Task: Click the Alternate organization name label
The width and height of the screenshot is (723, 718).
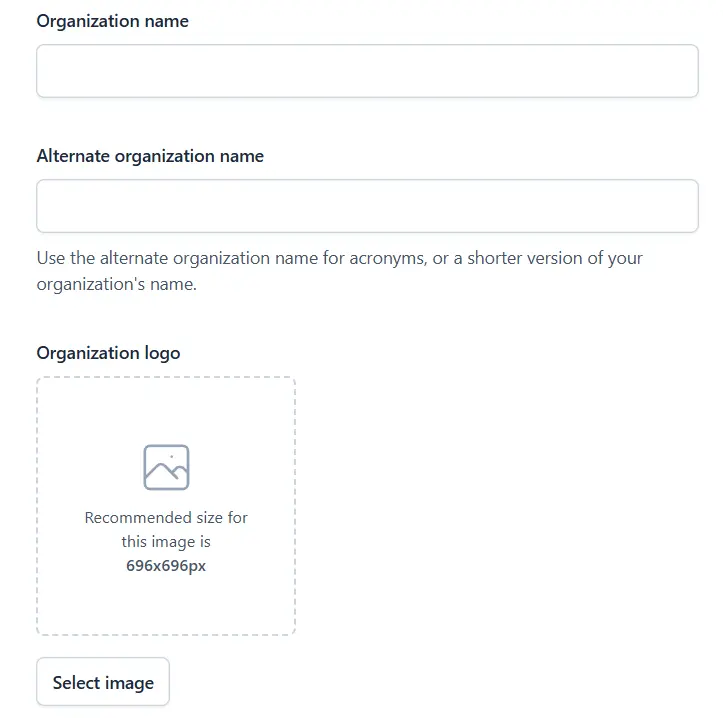Action: coord(150,156)
